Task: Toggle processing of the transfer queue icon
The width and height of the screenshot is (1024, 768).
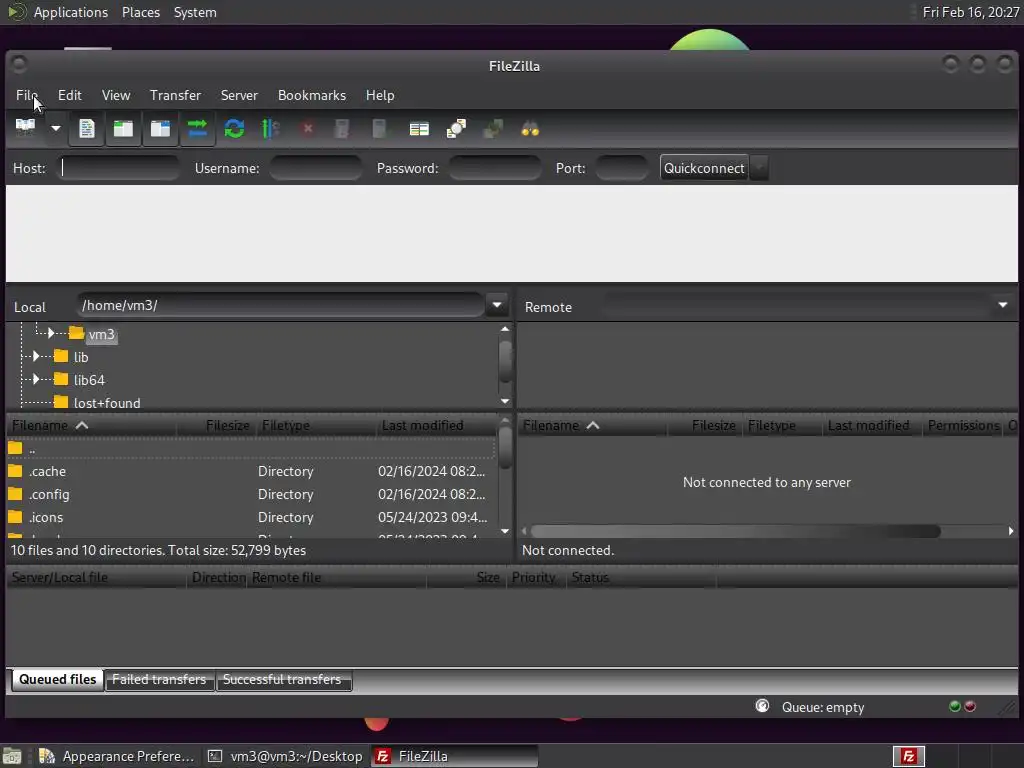Action: point(270,128)
